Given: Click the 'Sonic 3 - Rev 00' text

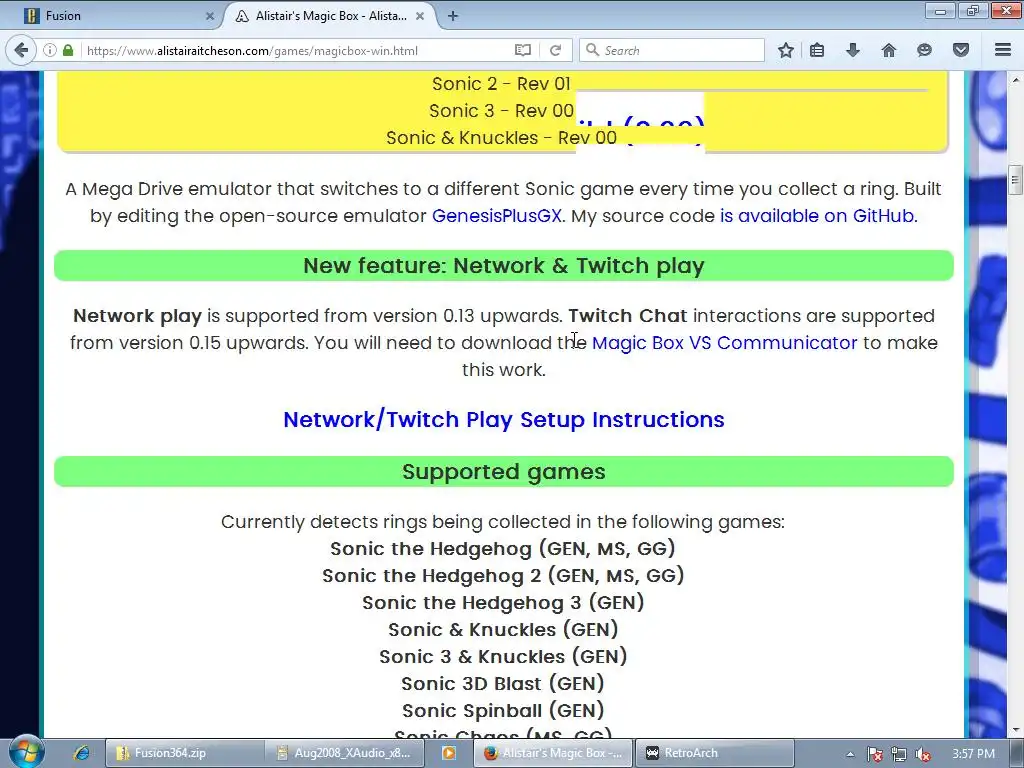Looking at the screenshot, I should tap(501, 110).
